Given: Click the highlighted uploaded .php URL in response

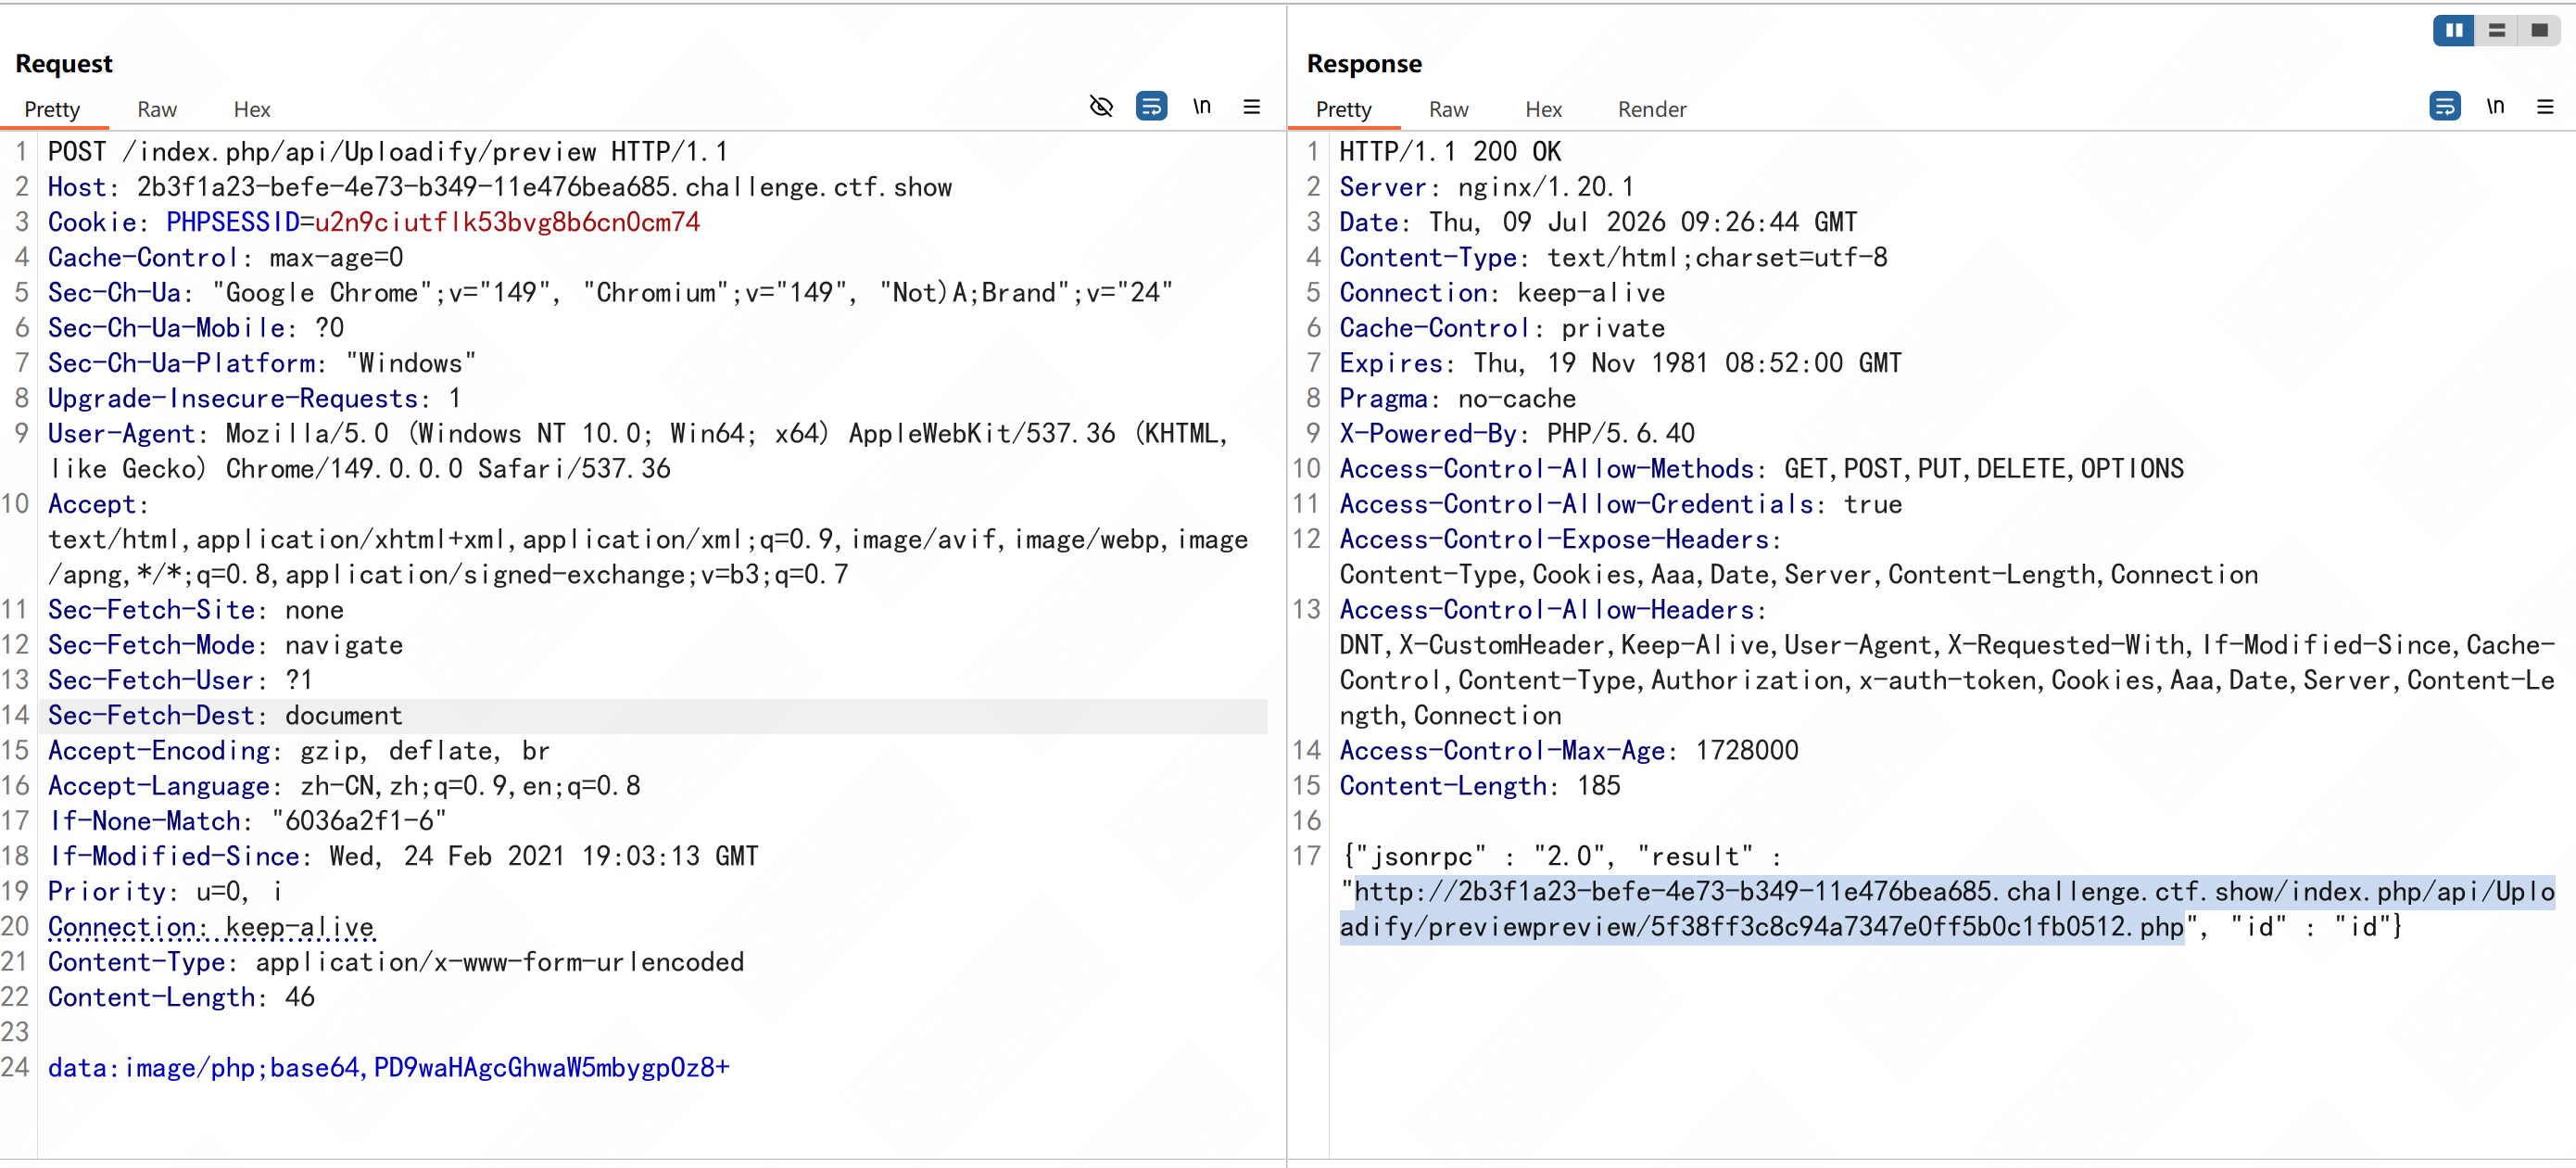Looking at the screenshot, I should pos(1947,909).
